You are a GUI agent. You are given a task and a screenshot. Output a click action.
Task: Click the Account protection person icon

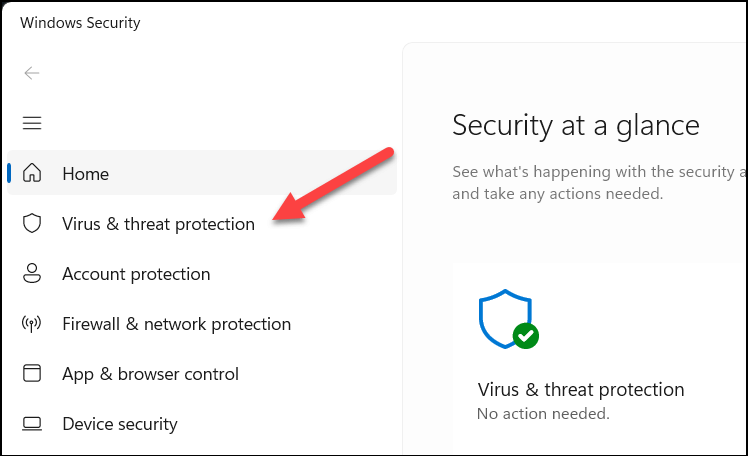[x=32, y=274]
